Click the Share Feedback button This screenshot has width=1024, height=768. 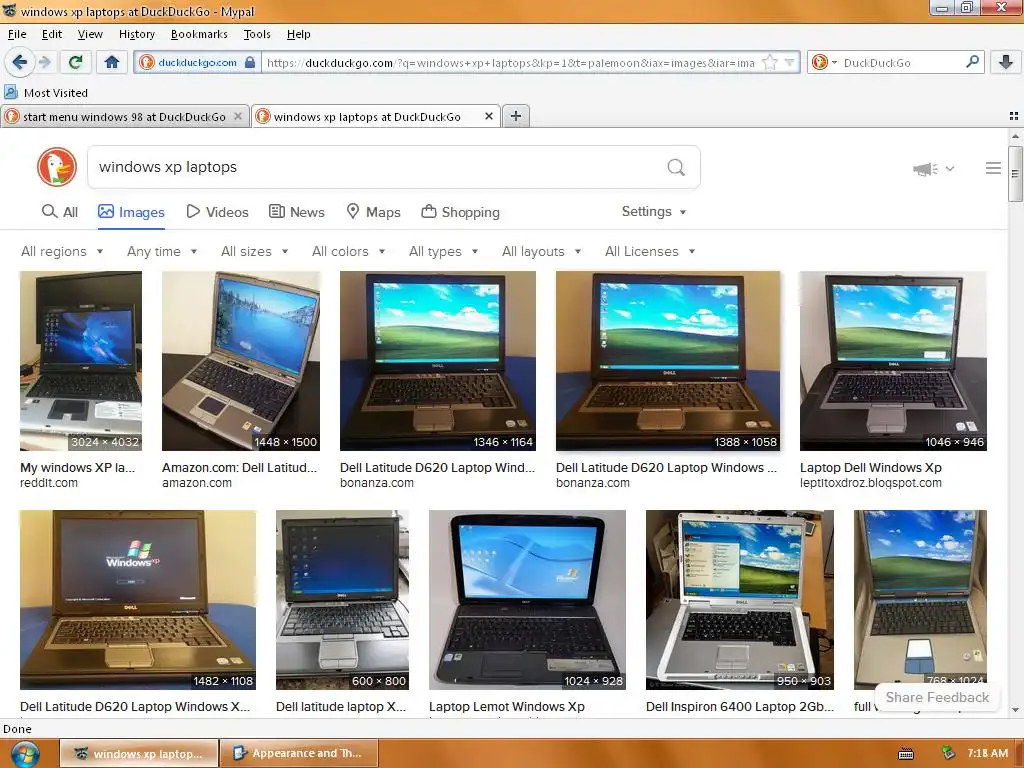coord(937,697)
